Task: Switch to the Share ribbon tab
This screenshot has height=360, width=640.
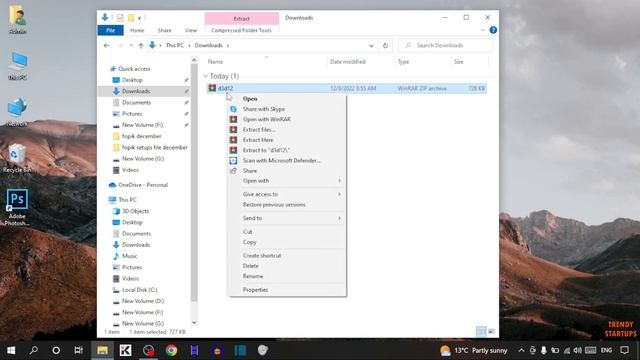Action: pos(164,30)
